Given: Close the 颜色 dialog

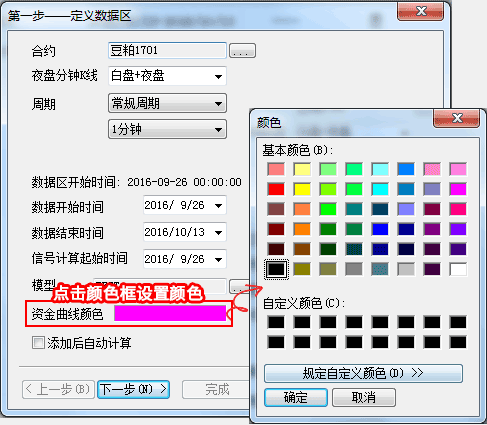Looking at the screenshot, I should tap(456, 118).
